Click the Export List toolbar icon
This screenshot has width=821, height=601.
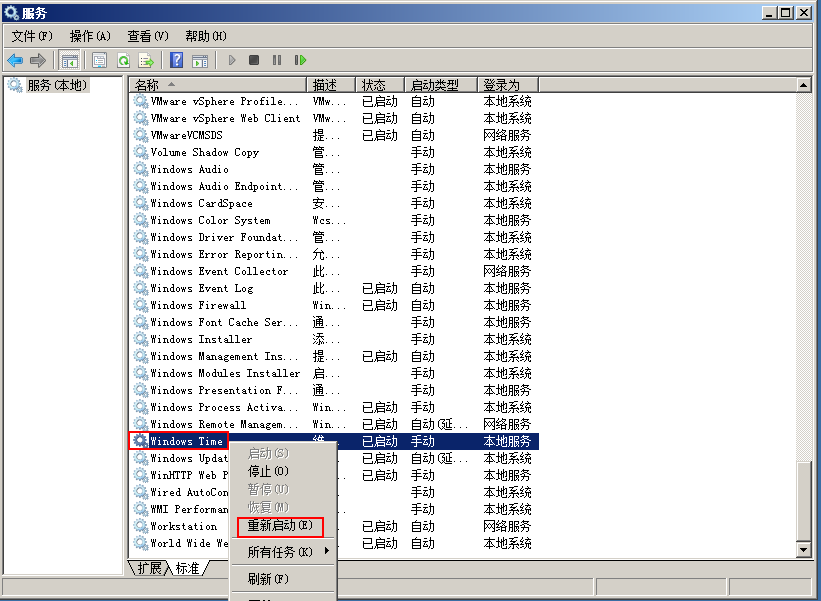(x=146, y=61)
